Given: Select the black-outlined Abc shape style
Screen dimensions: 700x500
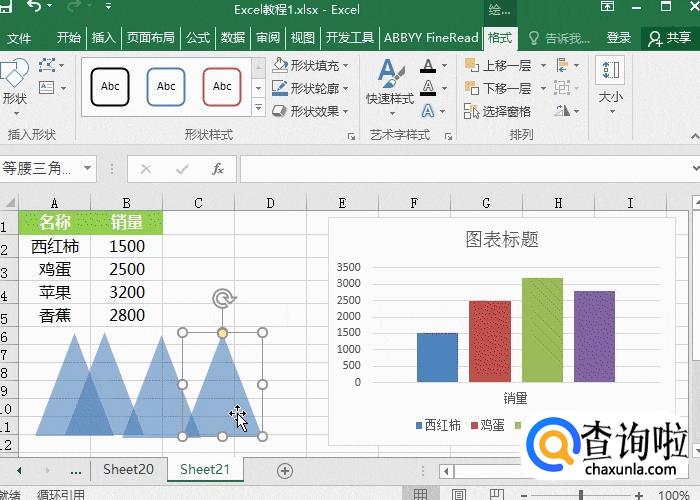Looking at the screenshot, I should pos(110,87).
